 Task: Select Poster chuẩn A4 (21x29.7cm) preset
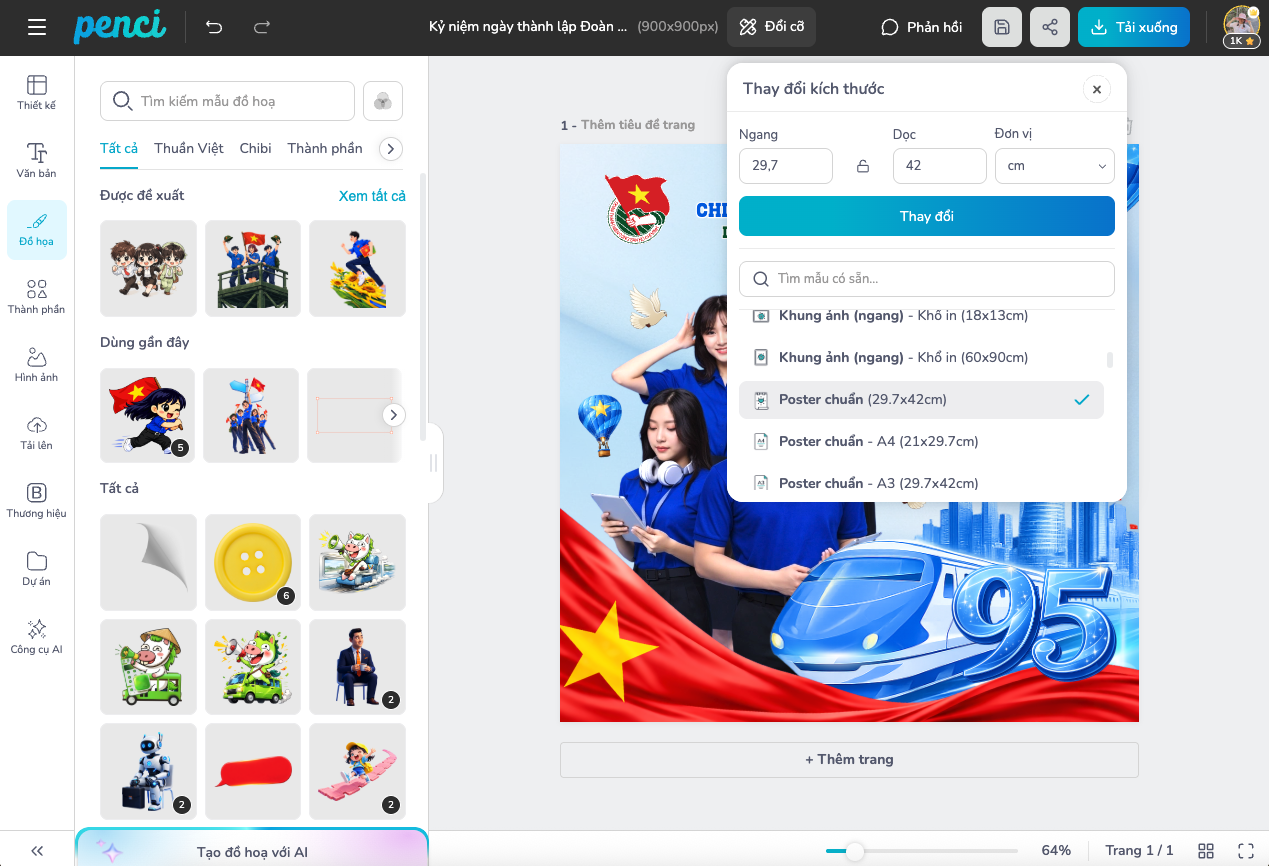(878, 441)
